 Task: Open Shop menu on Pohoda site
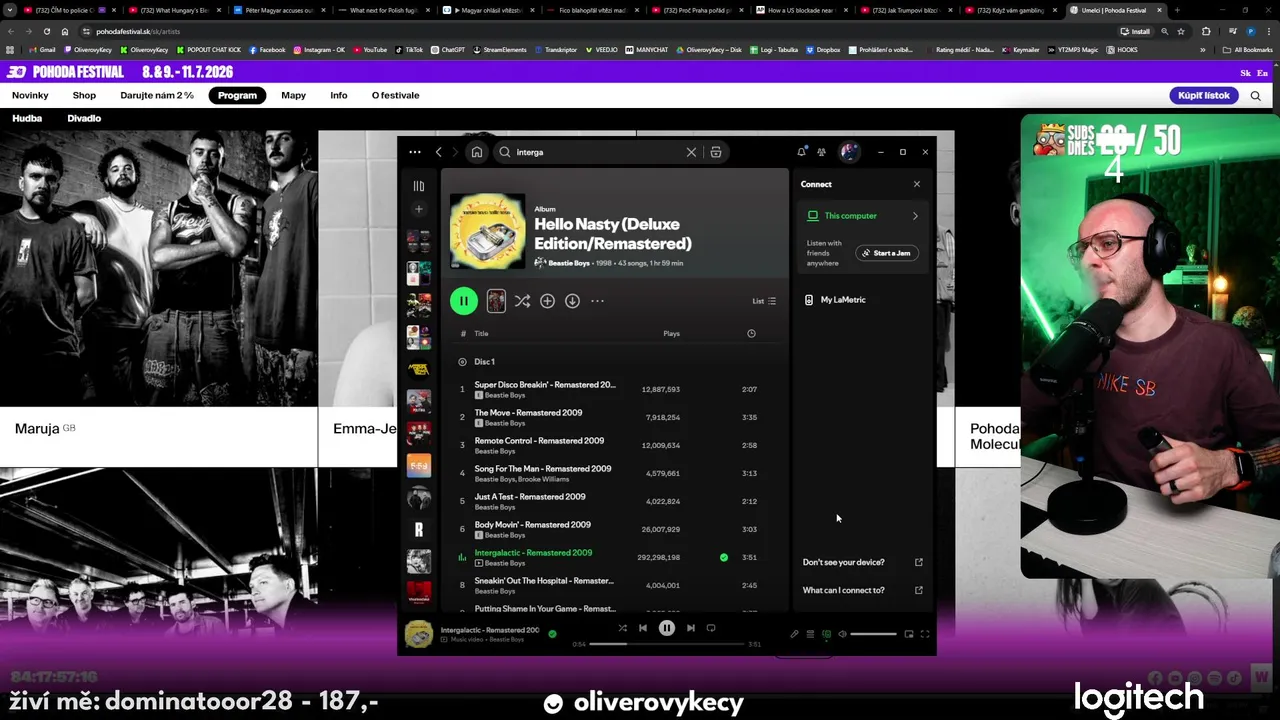coord(84,95)
